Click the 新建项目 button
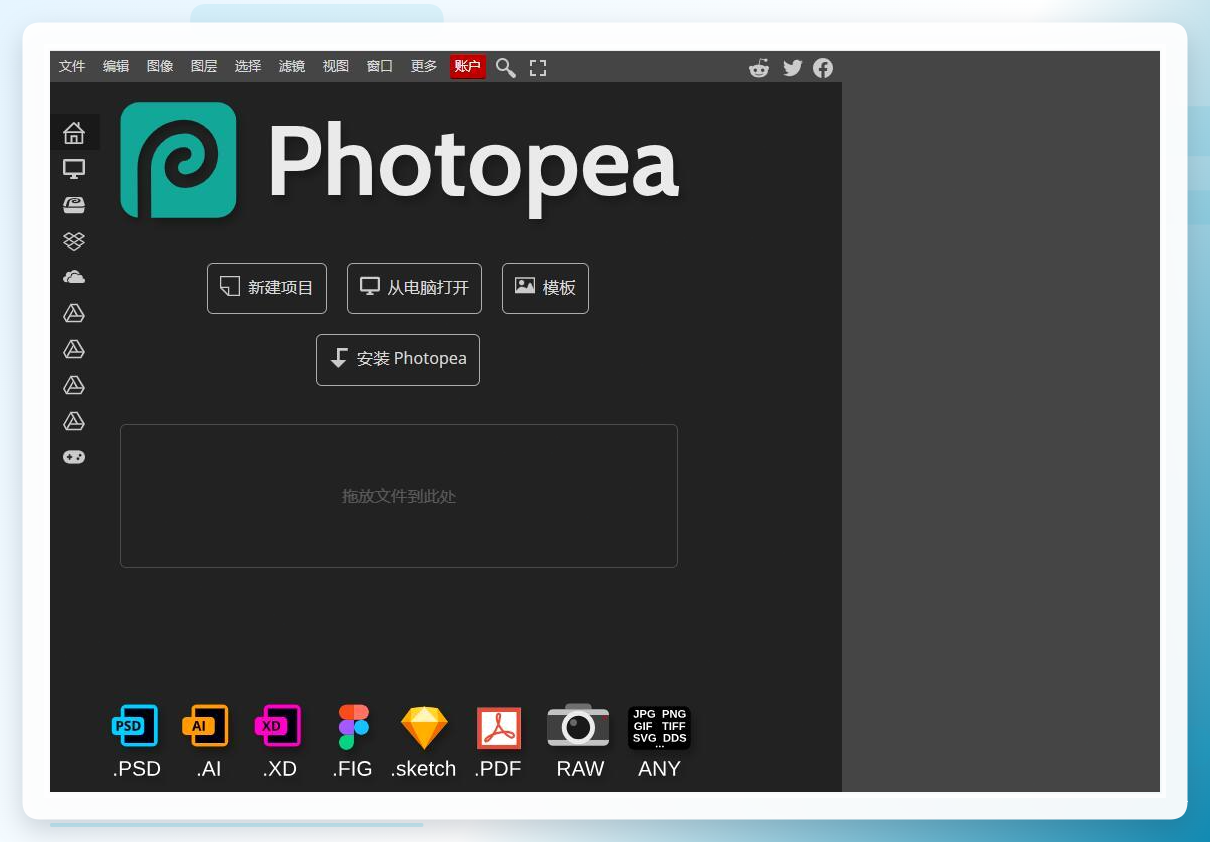 point(267,288)
